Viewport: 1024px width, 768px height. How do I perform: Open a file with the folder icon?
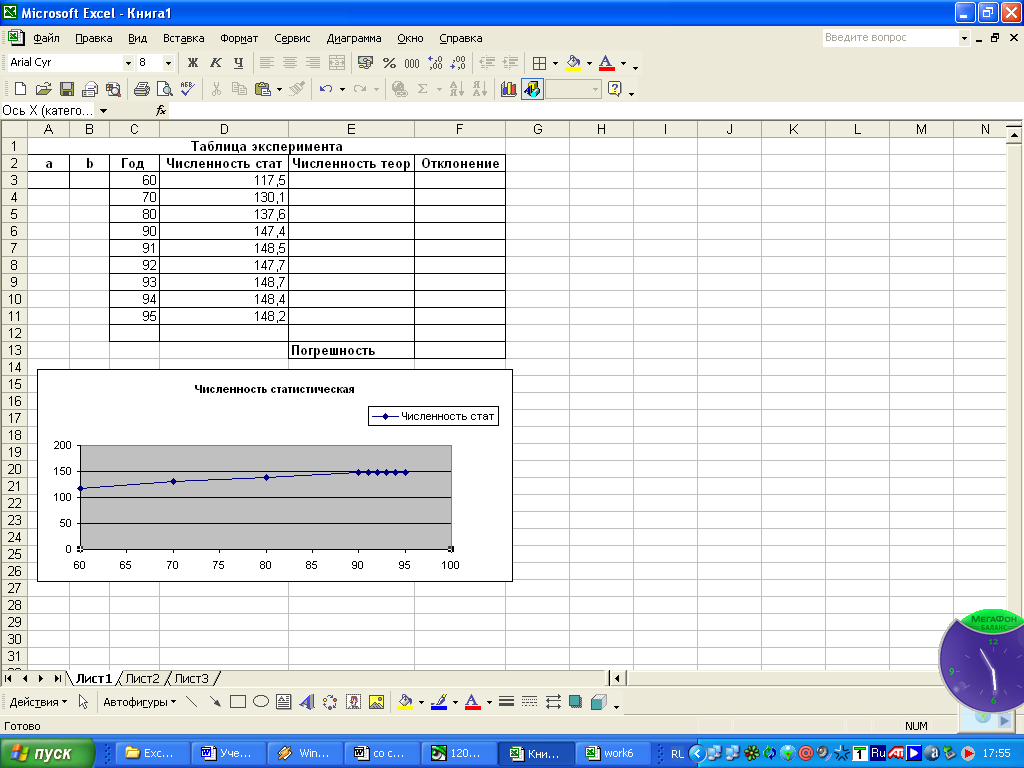[x=43, y=89]
